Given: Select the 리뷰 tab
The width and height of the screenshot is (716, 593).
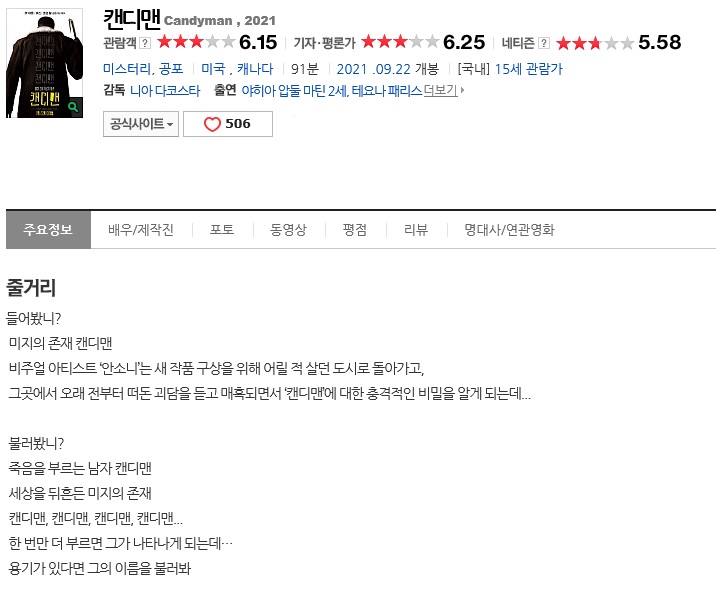Looking at the screenshot, I should pos(416,229).
